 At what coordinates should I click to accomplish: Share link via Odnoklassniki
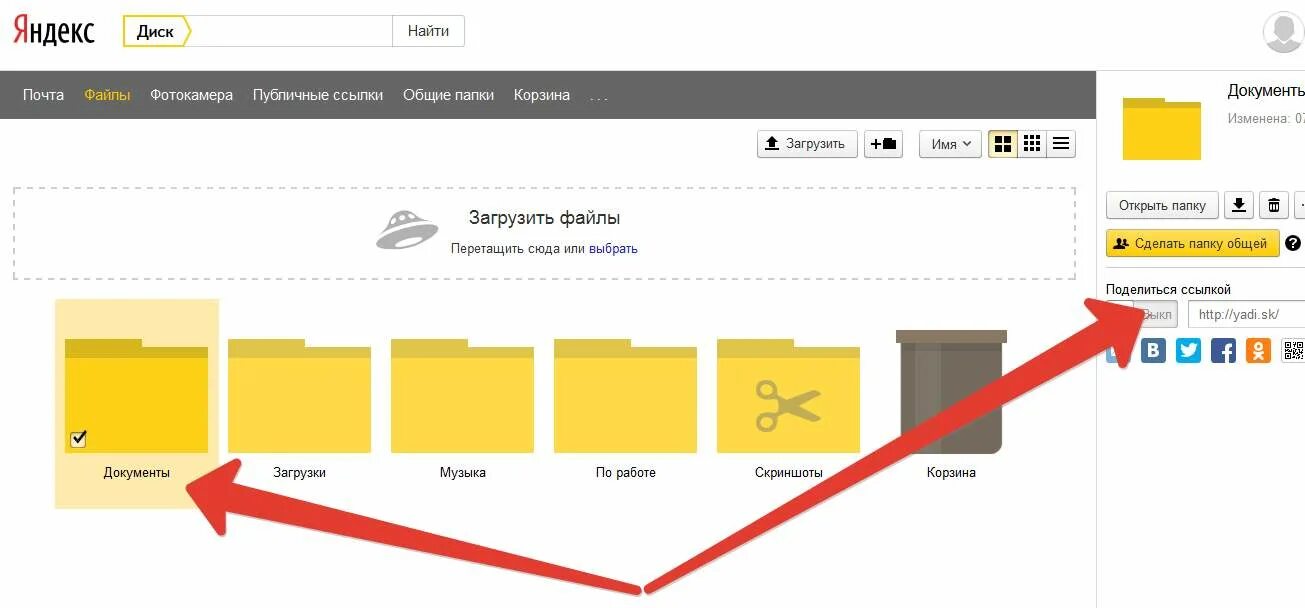click(x=1258, y=350)
